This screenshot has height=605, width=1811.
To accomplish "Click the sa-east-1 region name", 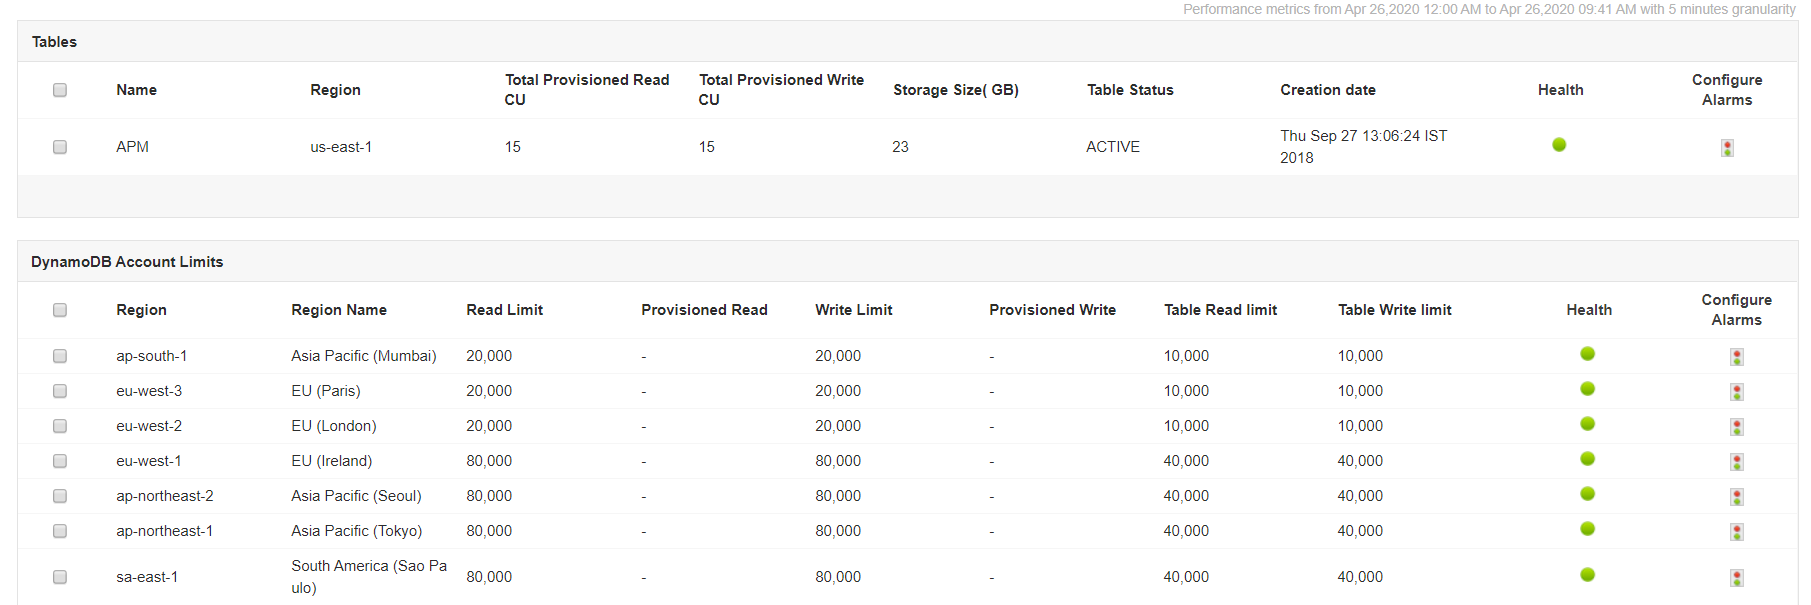I will click(x=147, y=577).
